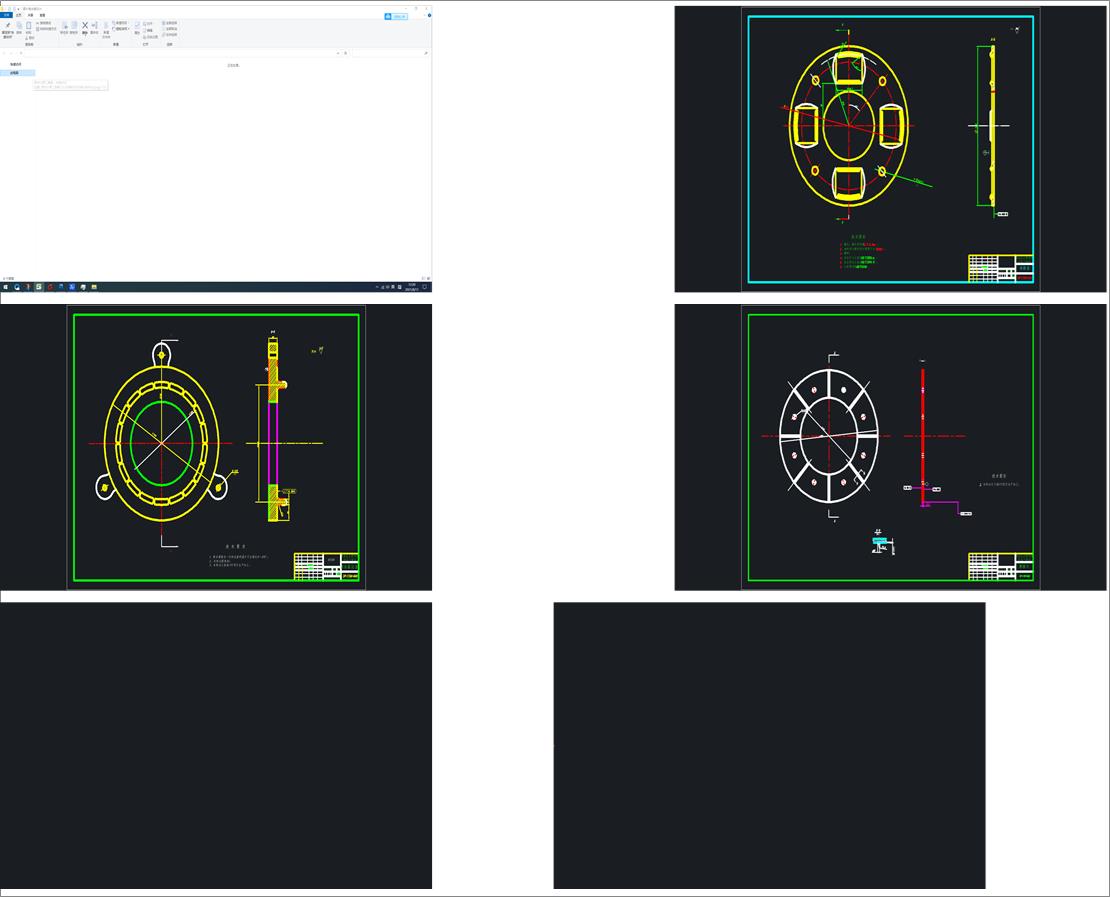Switch to the Home ribbon tab in Explorer

click(x=18, y=15)
